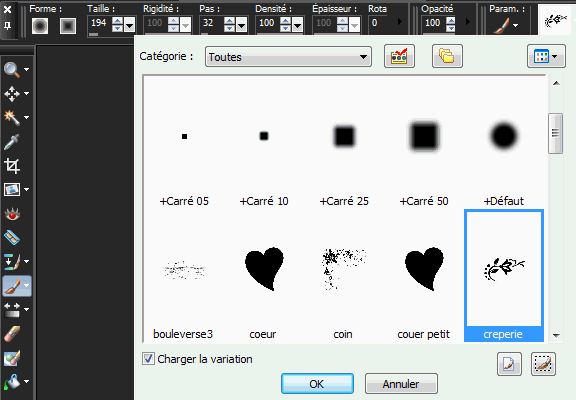Select the coeur heart brush thumbnail
This screenshot has height=400, width=576.
coord(264,275)
